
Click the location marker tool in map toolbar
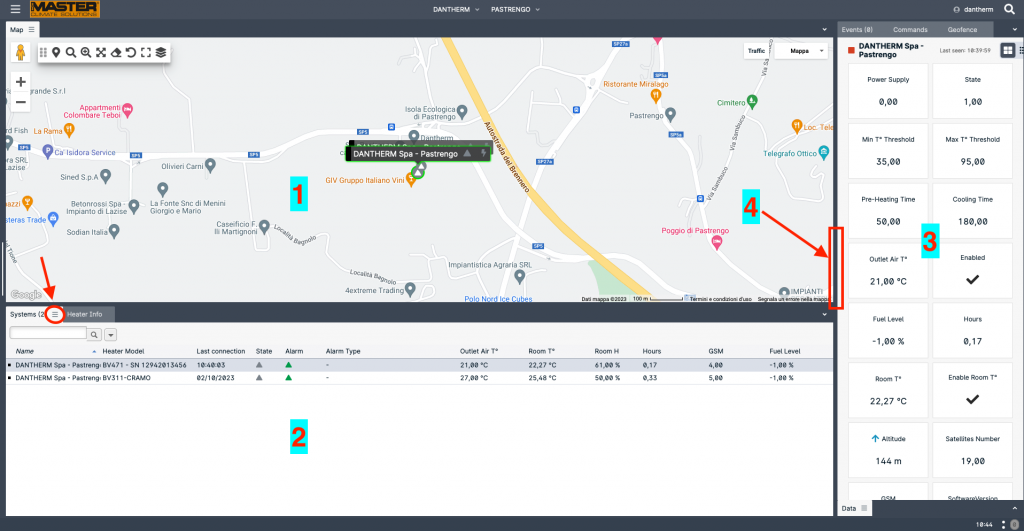point(56,52)
